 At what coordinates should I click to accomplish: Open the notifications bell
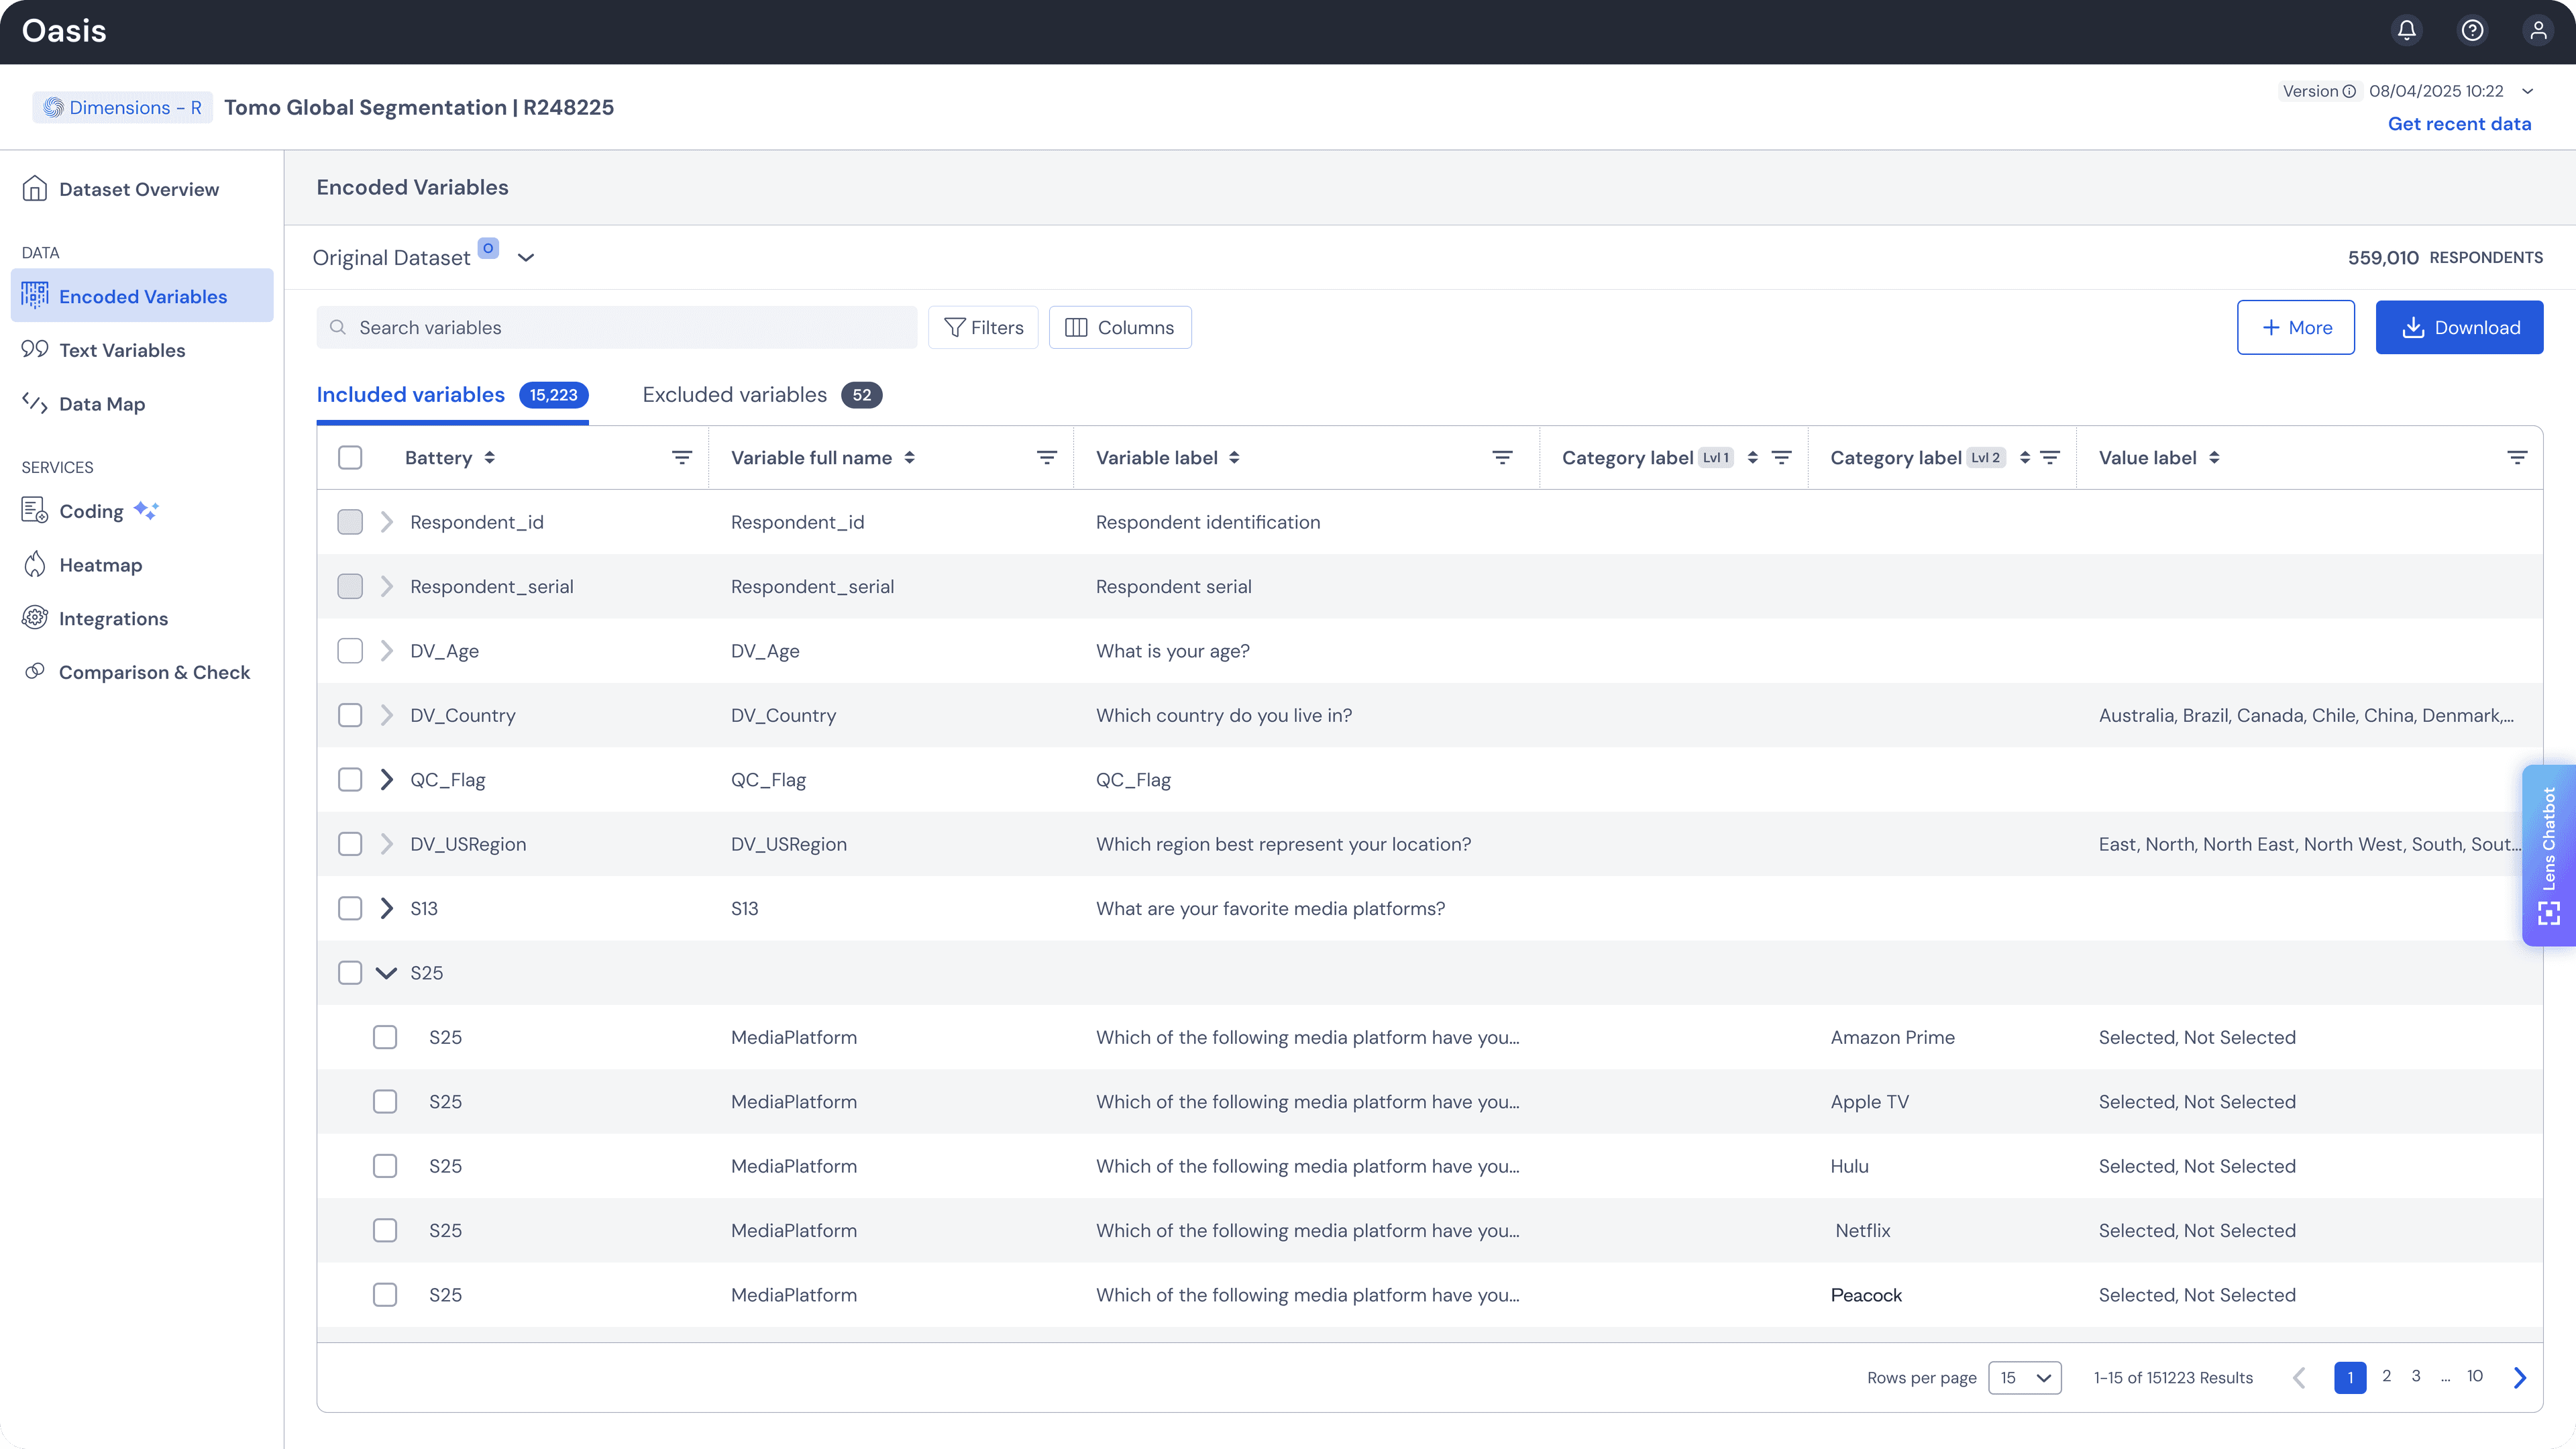(x=2407, y=30)
